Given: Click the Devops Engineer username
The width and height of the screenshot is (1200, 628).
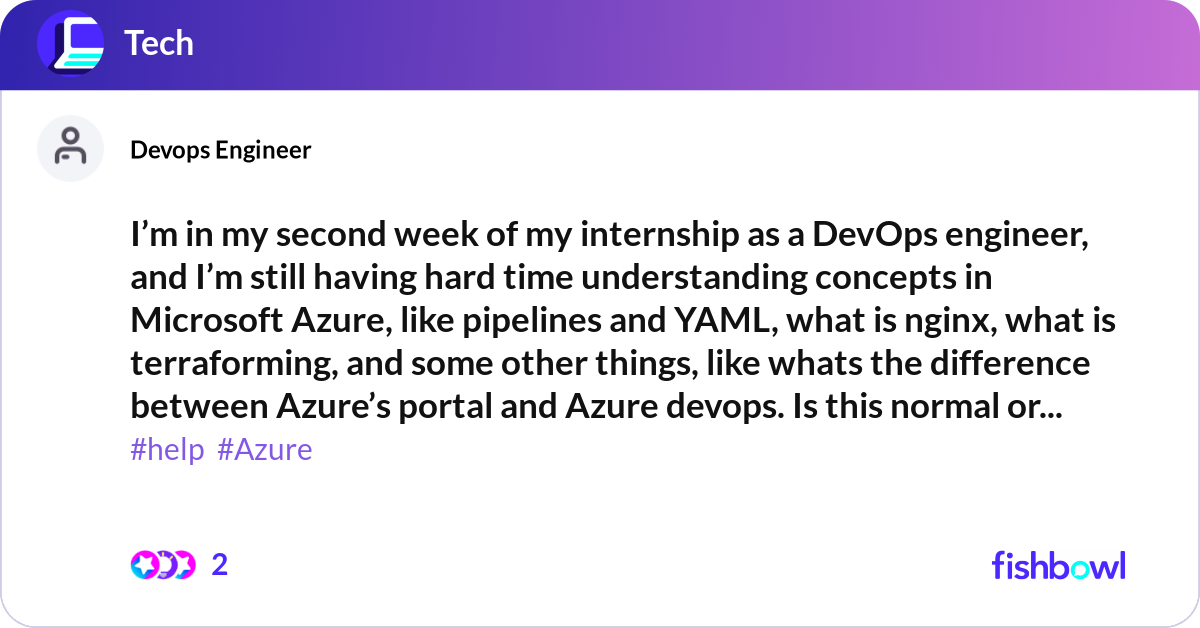Looking at the screenshot, I should (222, 149).
